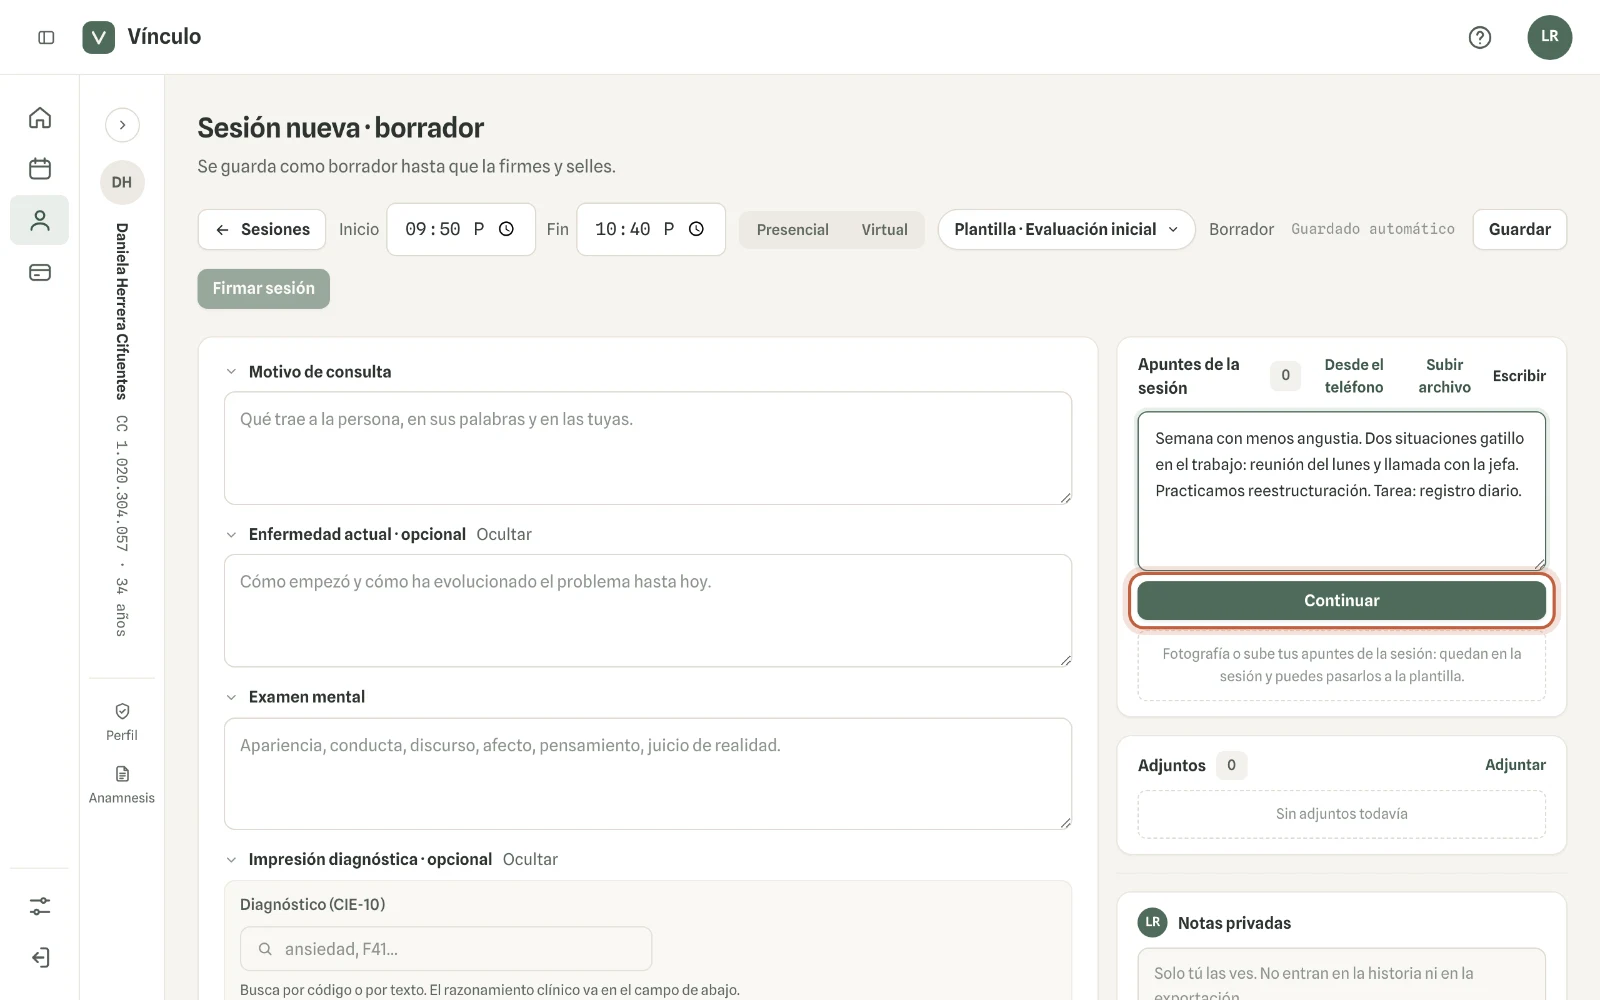Collapse Enfermedad actual section chevron
The image size is (1600, 1000).
231,535
